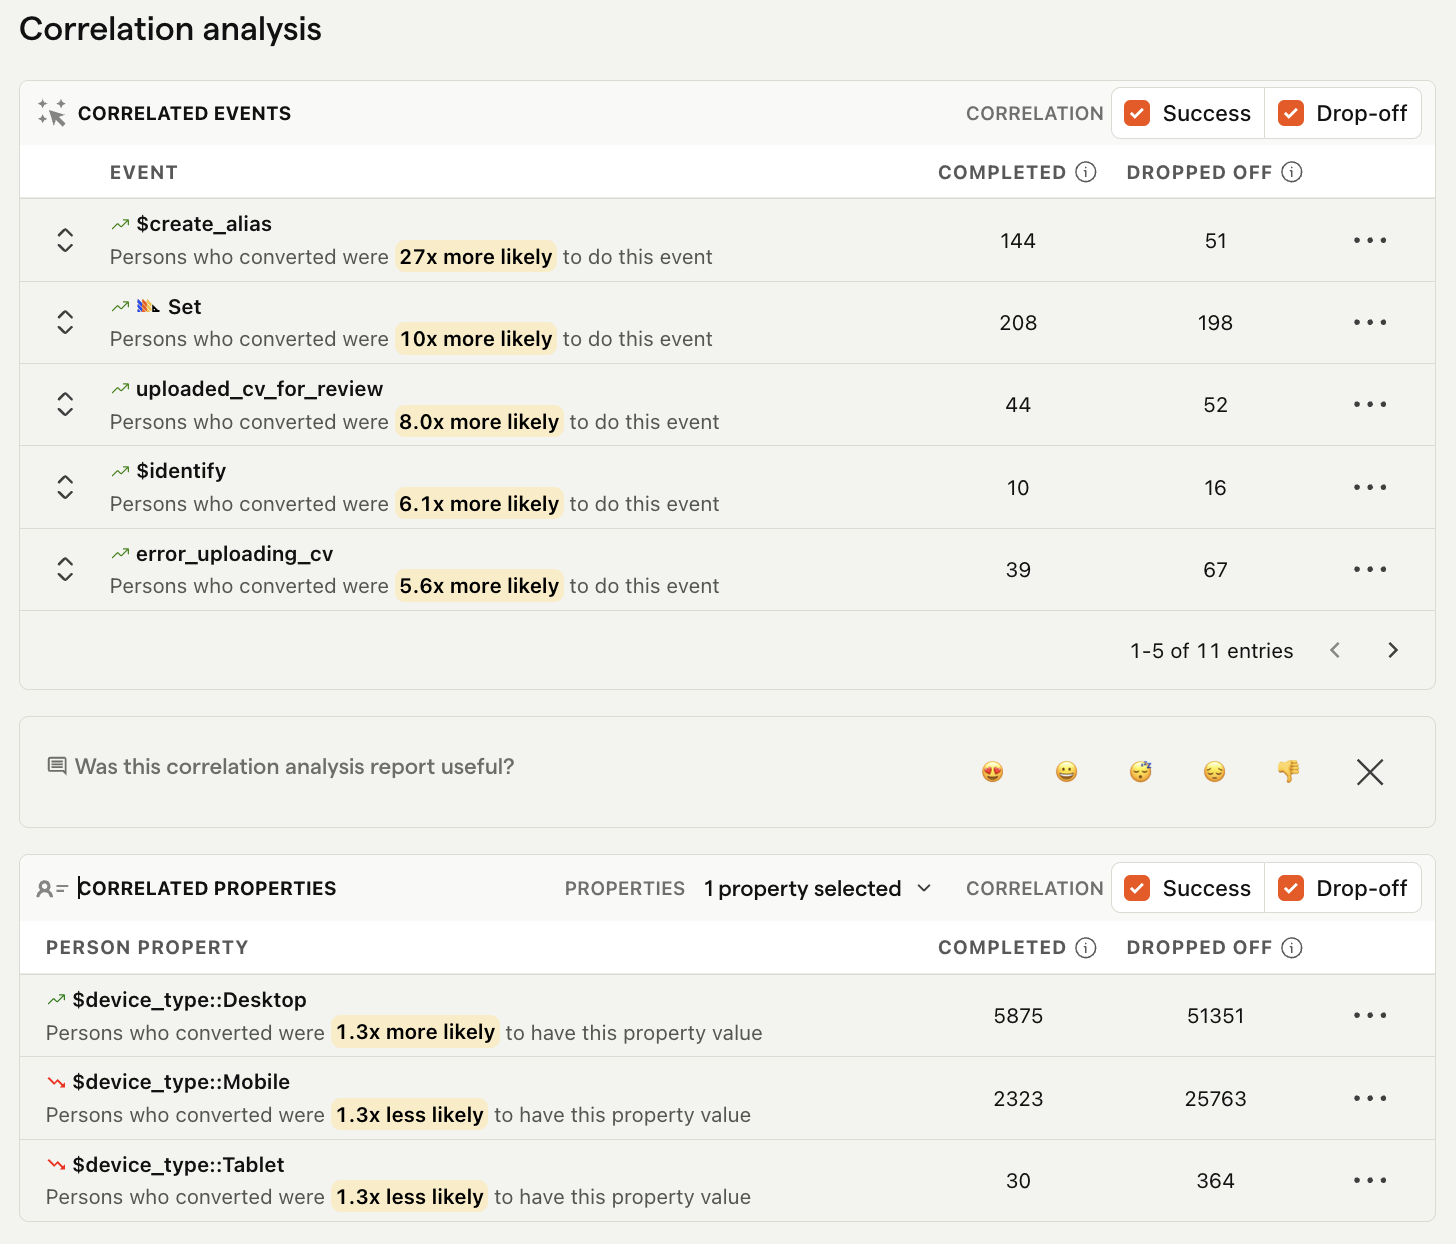Open more options for $device_type::Tablet row
The image size is (1456, 1244).
point(1370,1180)
